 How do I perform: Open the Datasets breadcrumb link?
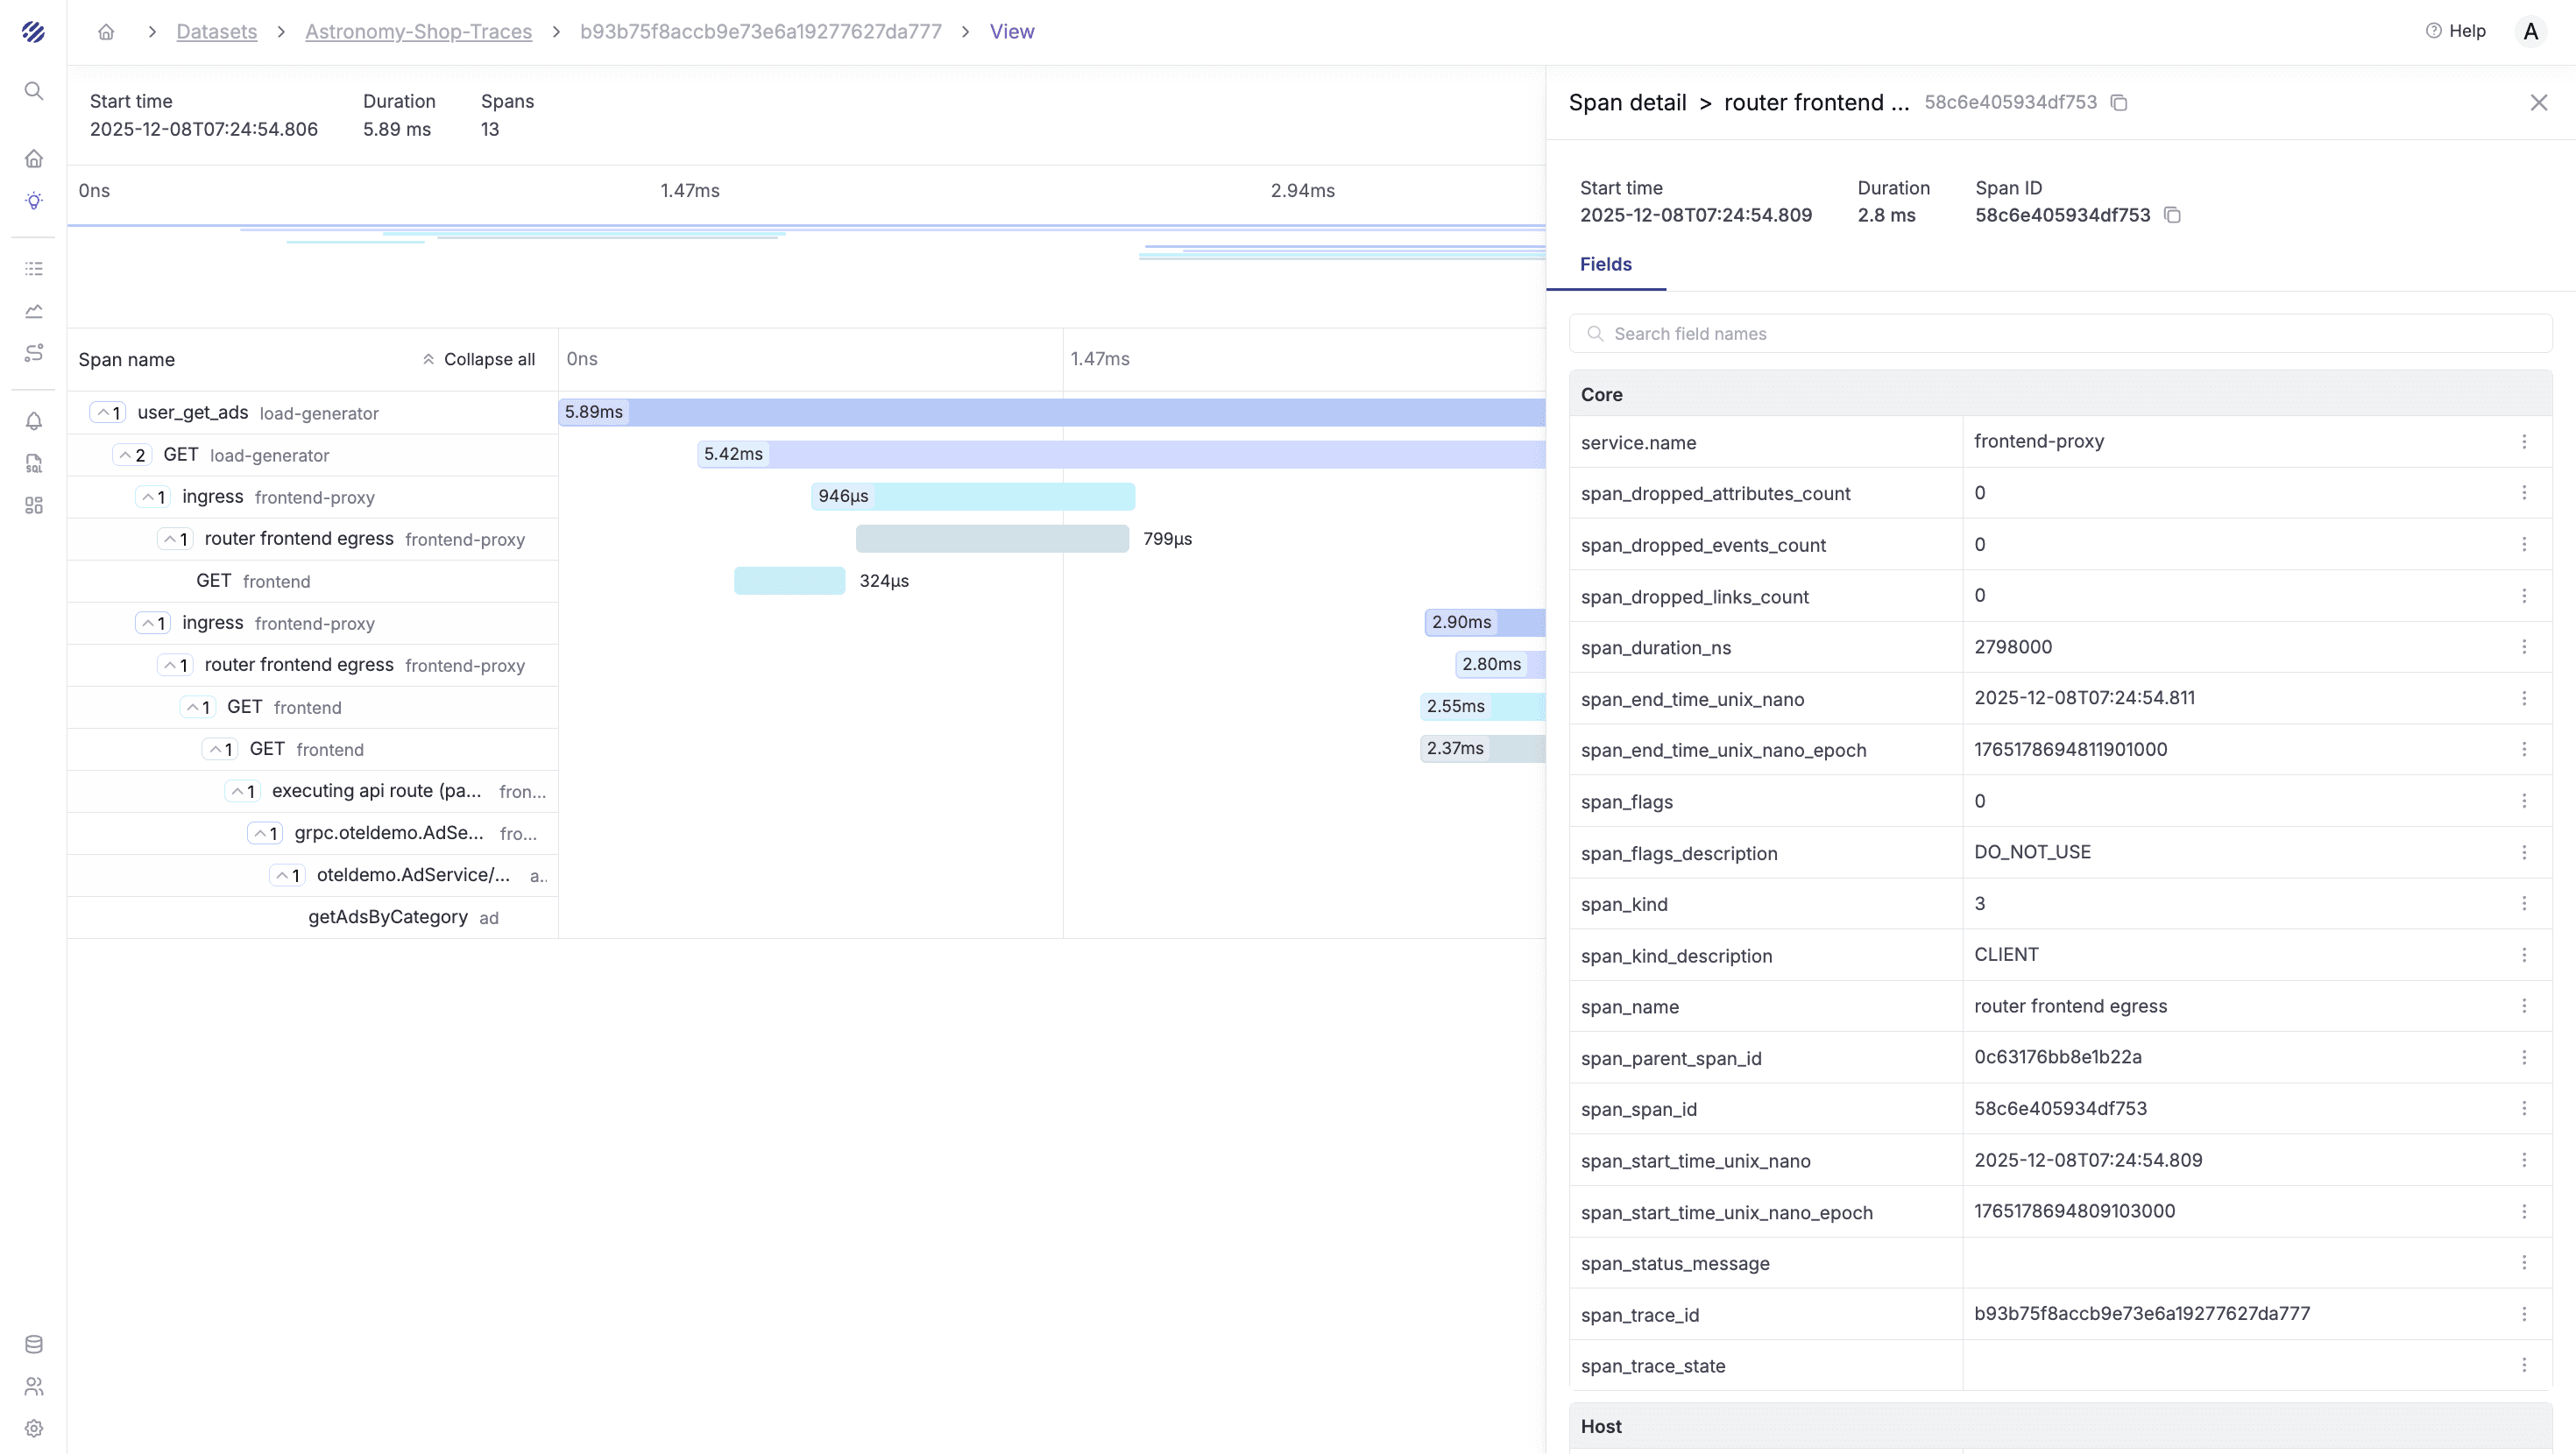[x=216, y=32]
